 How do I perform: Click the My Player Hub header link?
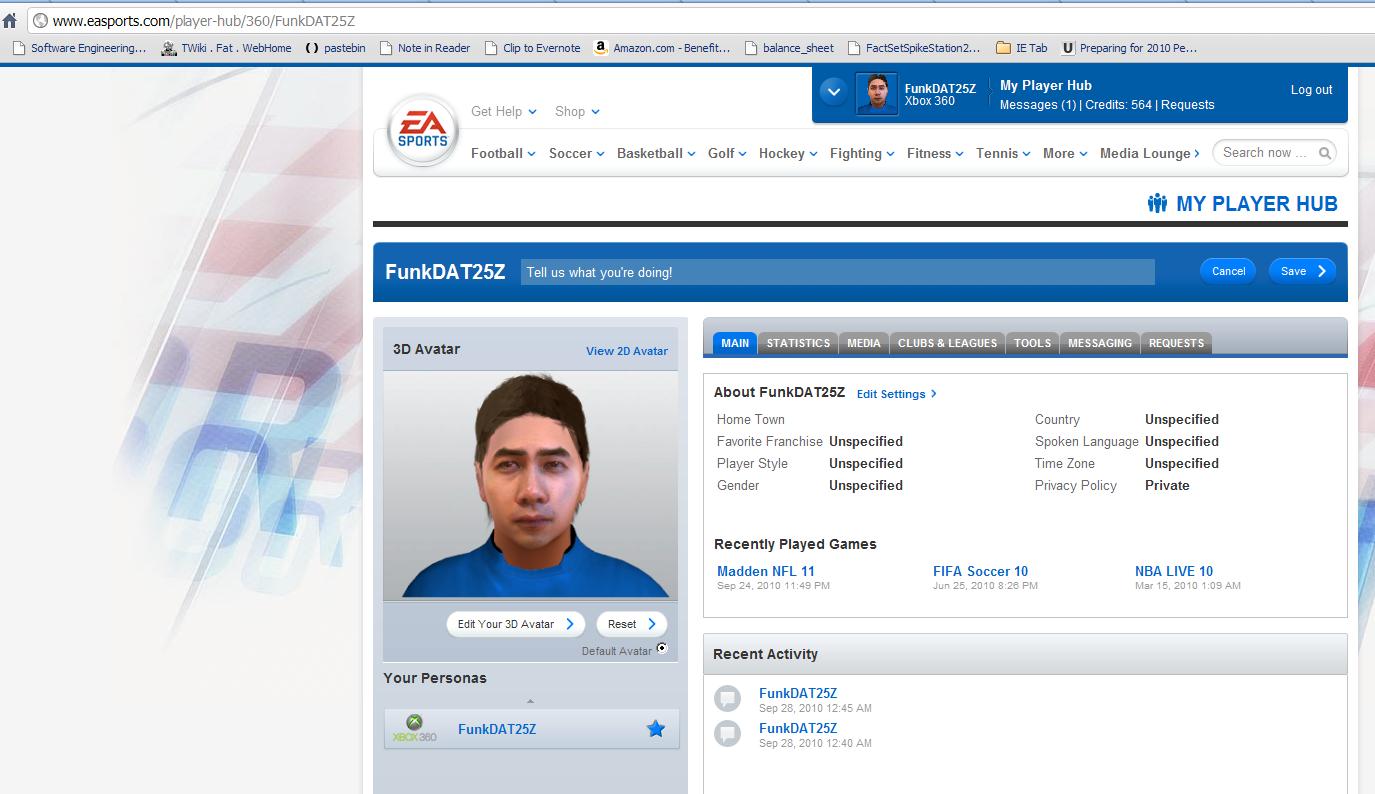click(x=1046, y=85)
